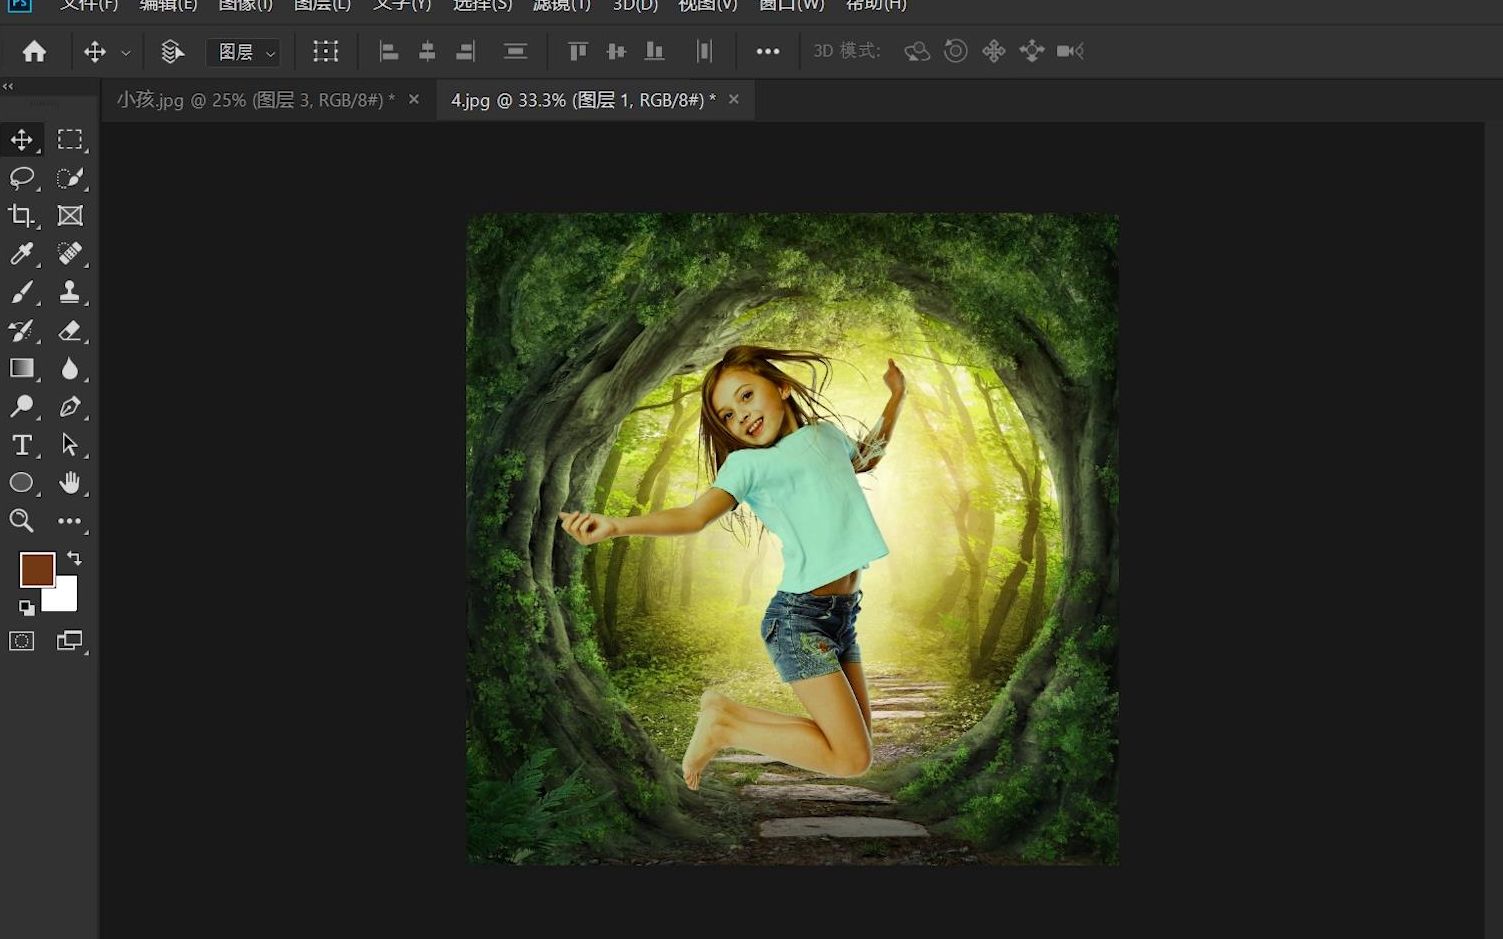Viewport: 1503px width, 939px height.
Task: Select the Spot Healing Brush tool
Action: click(x=70, y=253)
